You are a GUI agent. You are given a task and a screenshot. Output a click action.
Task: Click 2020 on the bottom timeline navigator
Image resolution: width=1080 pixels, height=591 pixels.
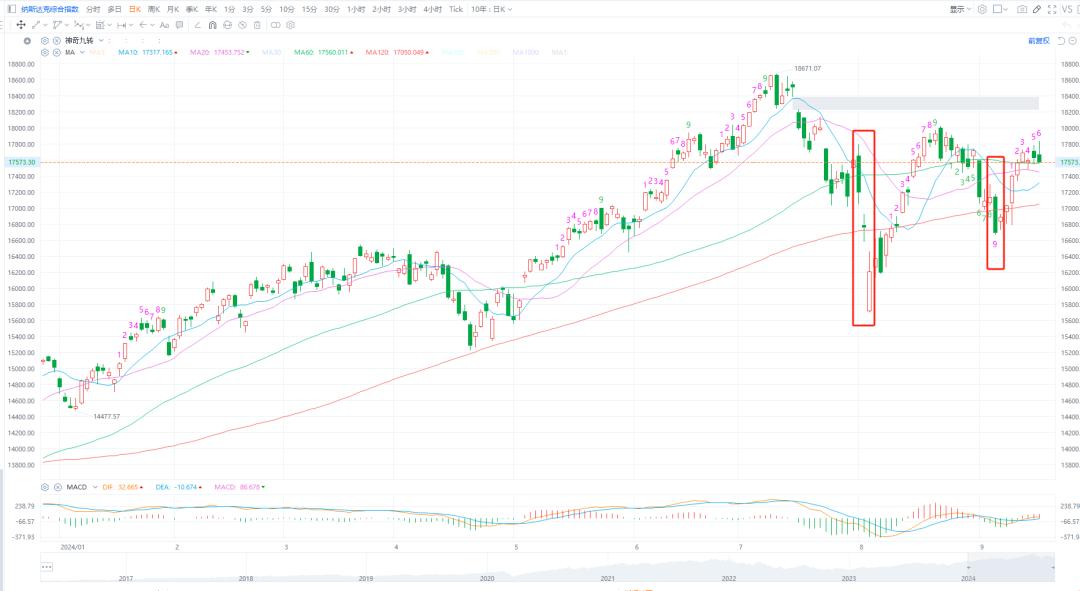click(x=487, y=578)
